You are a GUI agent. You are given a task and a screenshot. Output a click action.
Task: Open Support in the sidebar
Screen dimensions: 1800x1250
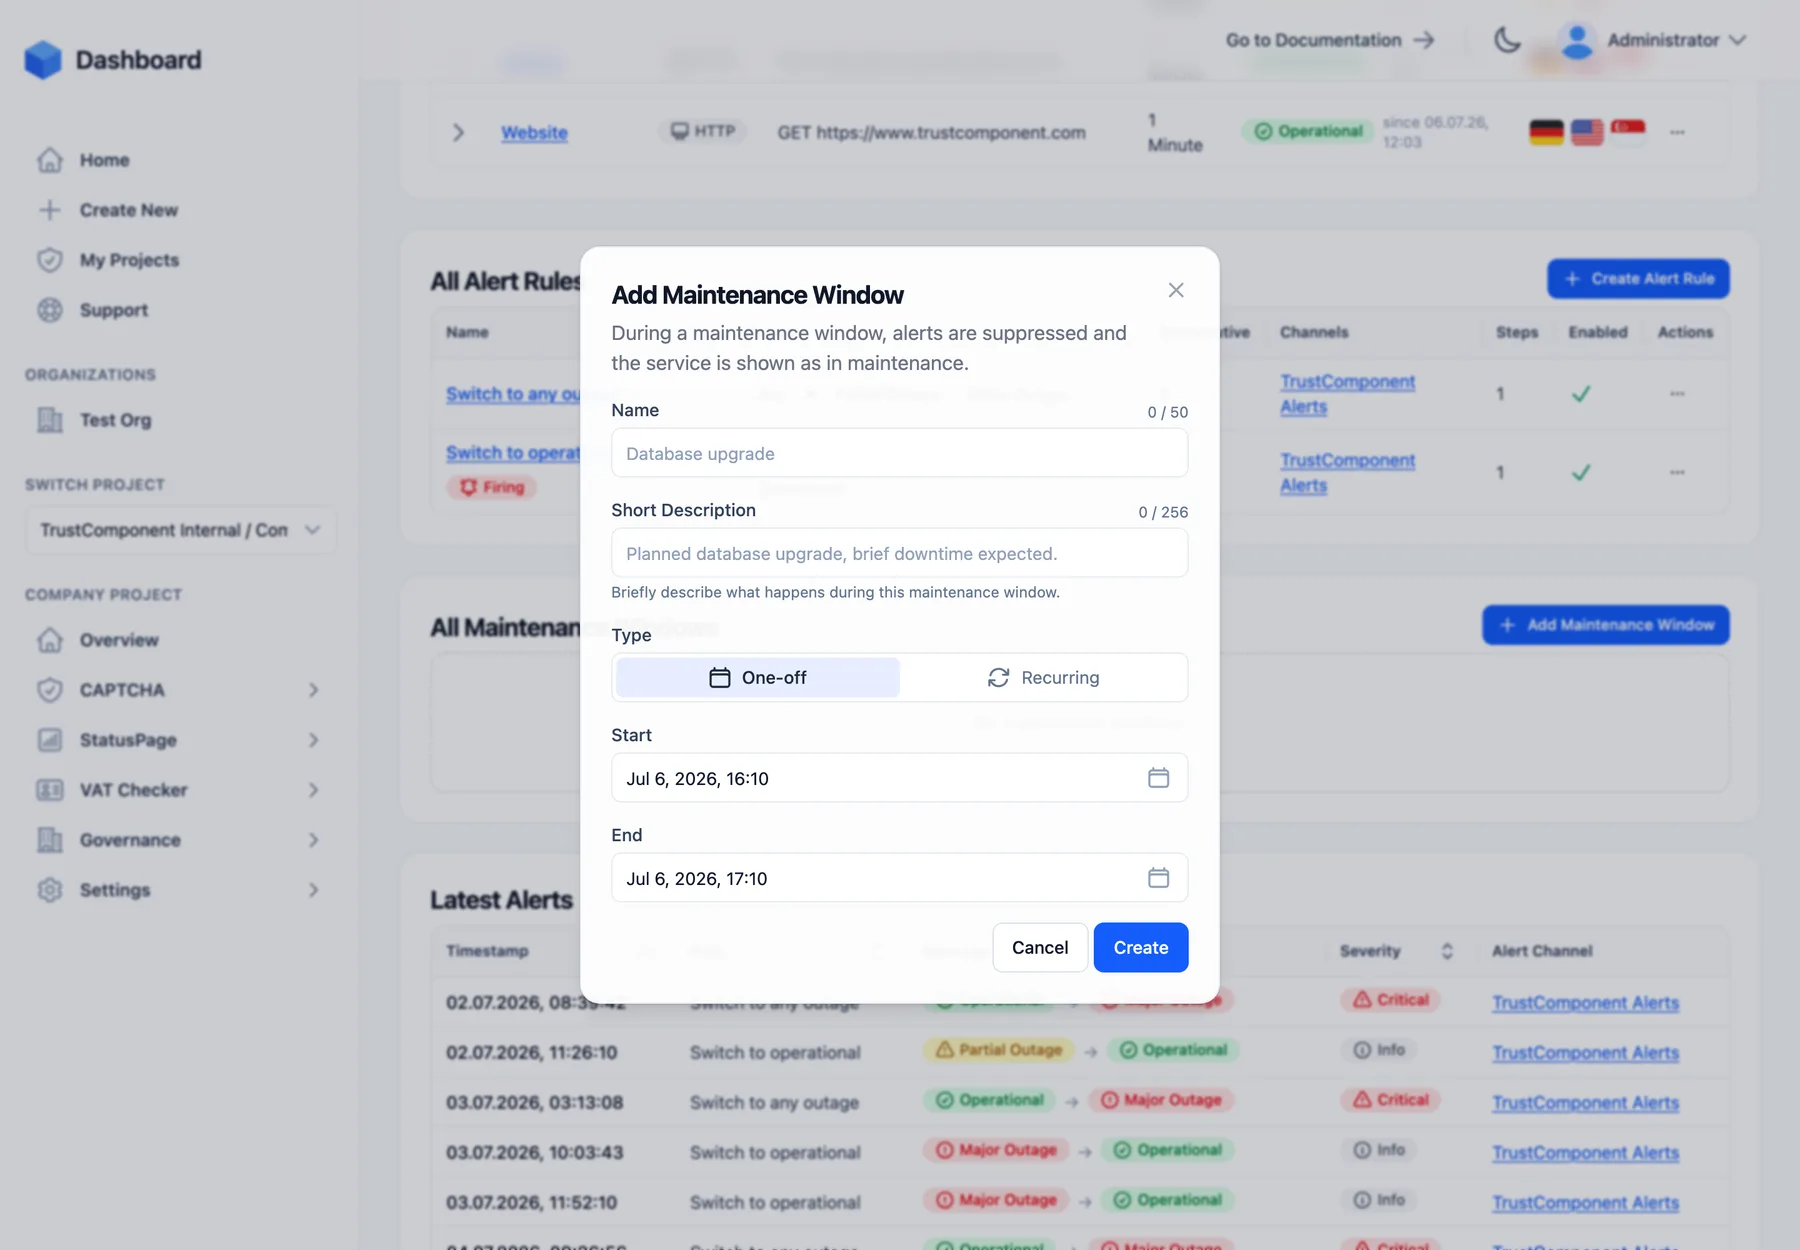(113, 310)
